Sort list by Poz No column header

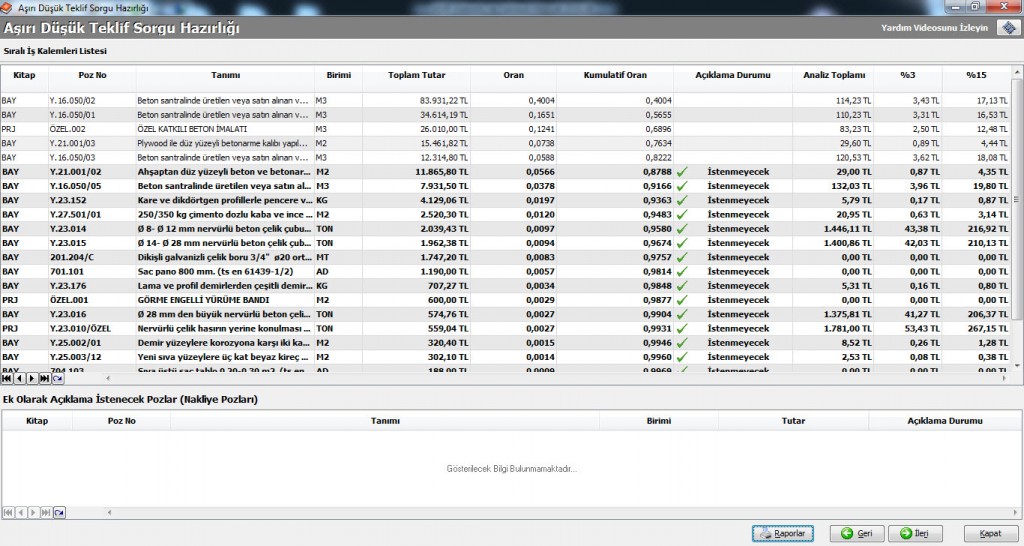(x=92, y=75)
